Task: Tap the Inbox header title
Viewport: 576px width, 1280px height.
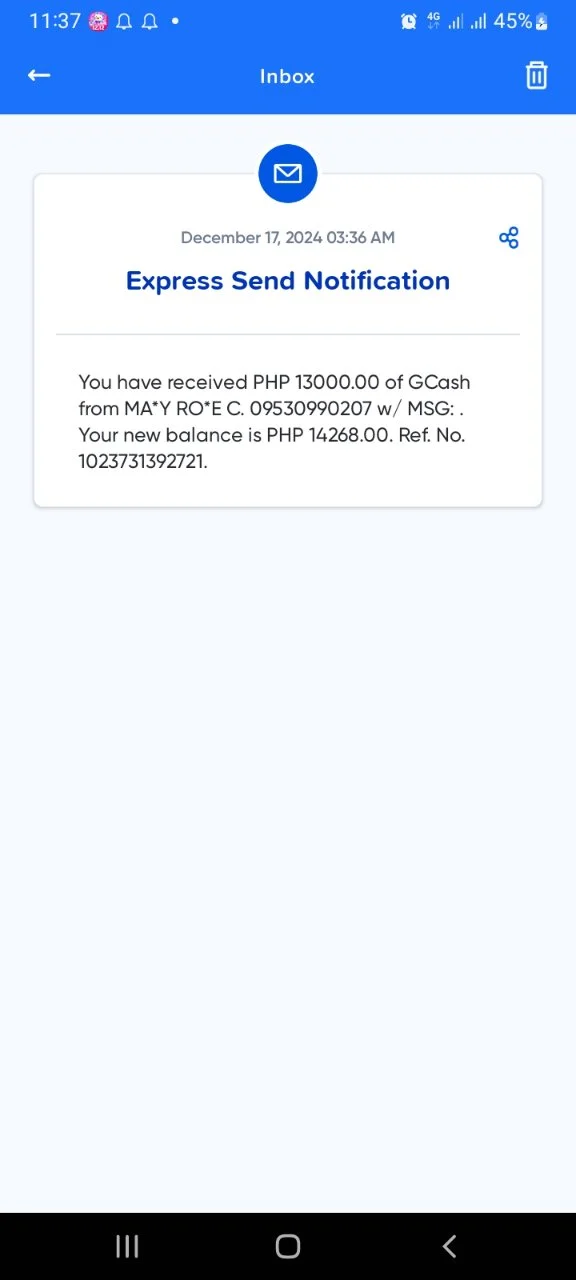Action: click(287, 76)
